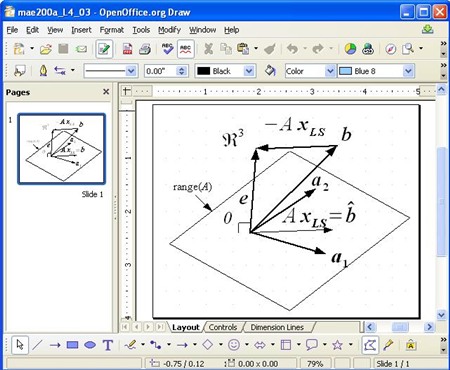Switch to the Dimension Lines tab
450x370 pixels.
click(277, 327)
